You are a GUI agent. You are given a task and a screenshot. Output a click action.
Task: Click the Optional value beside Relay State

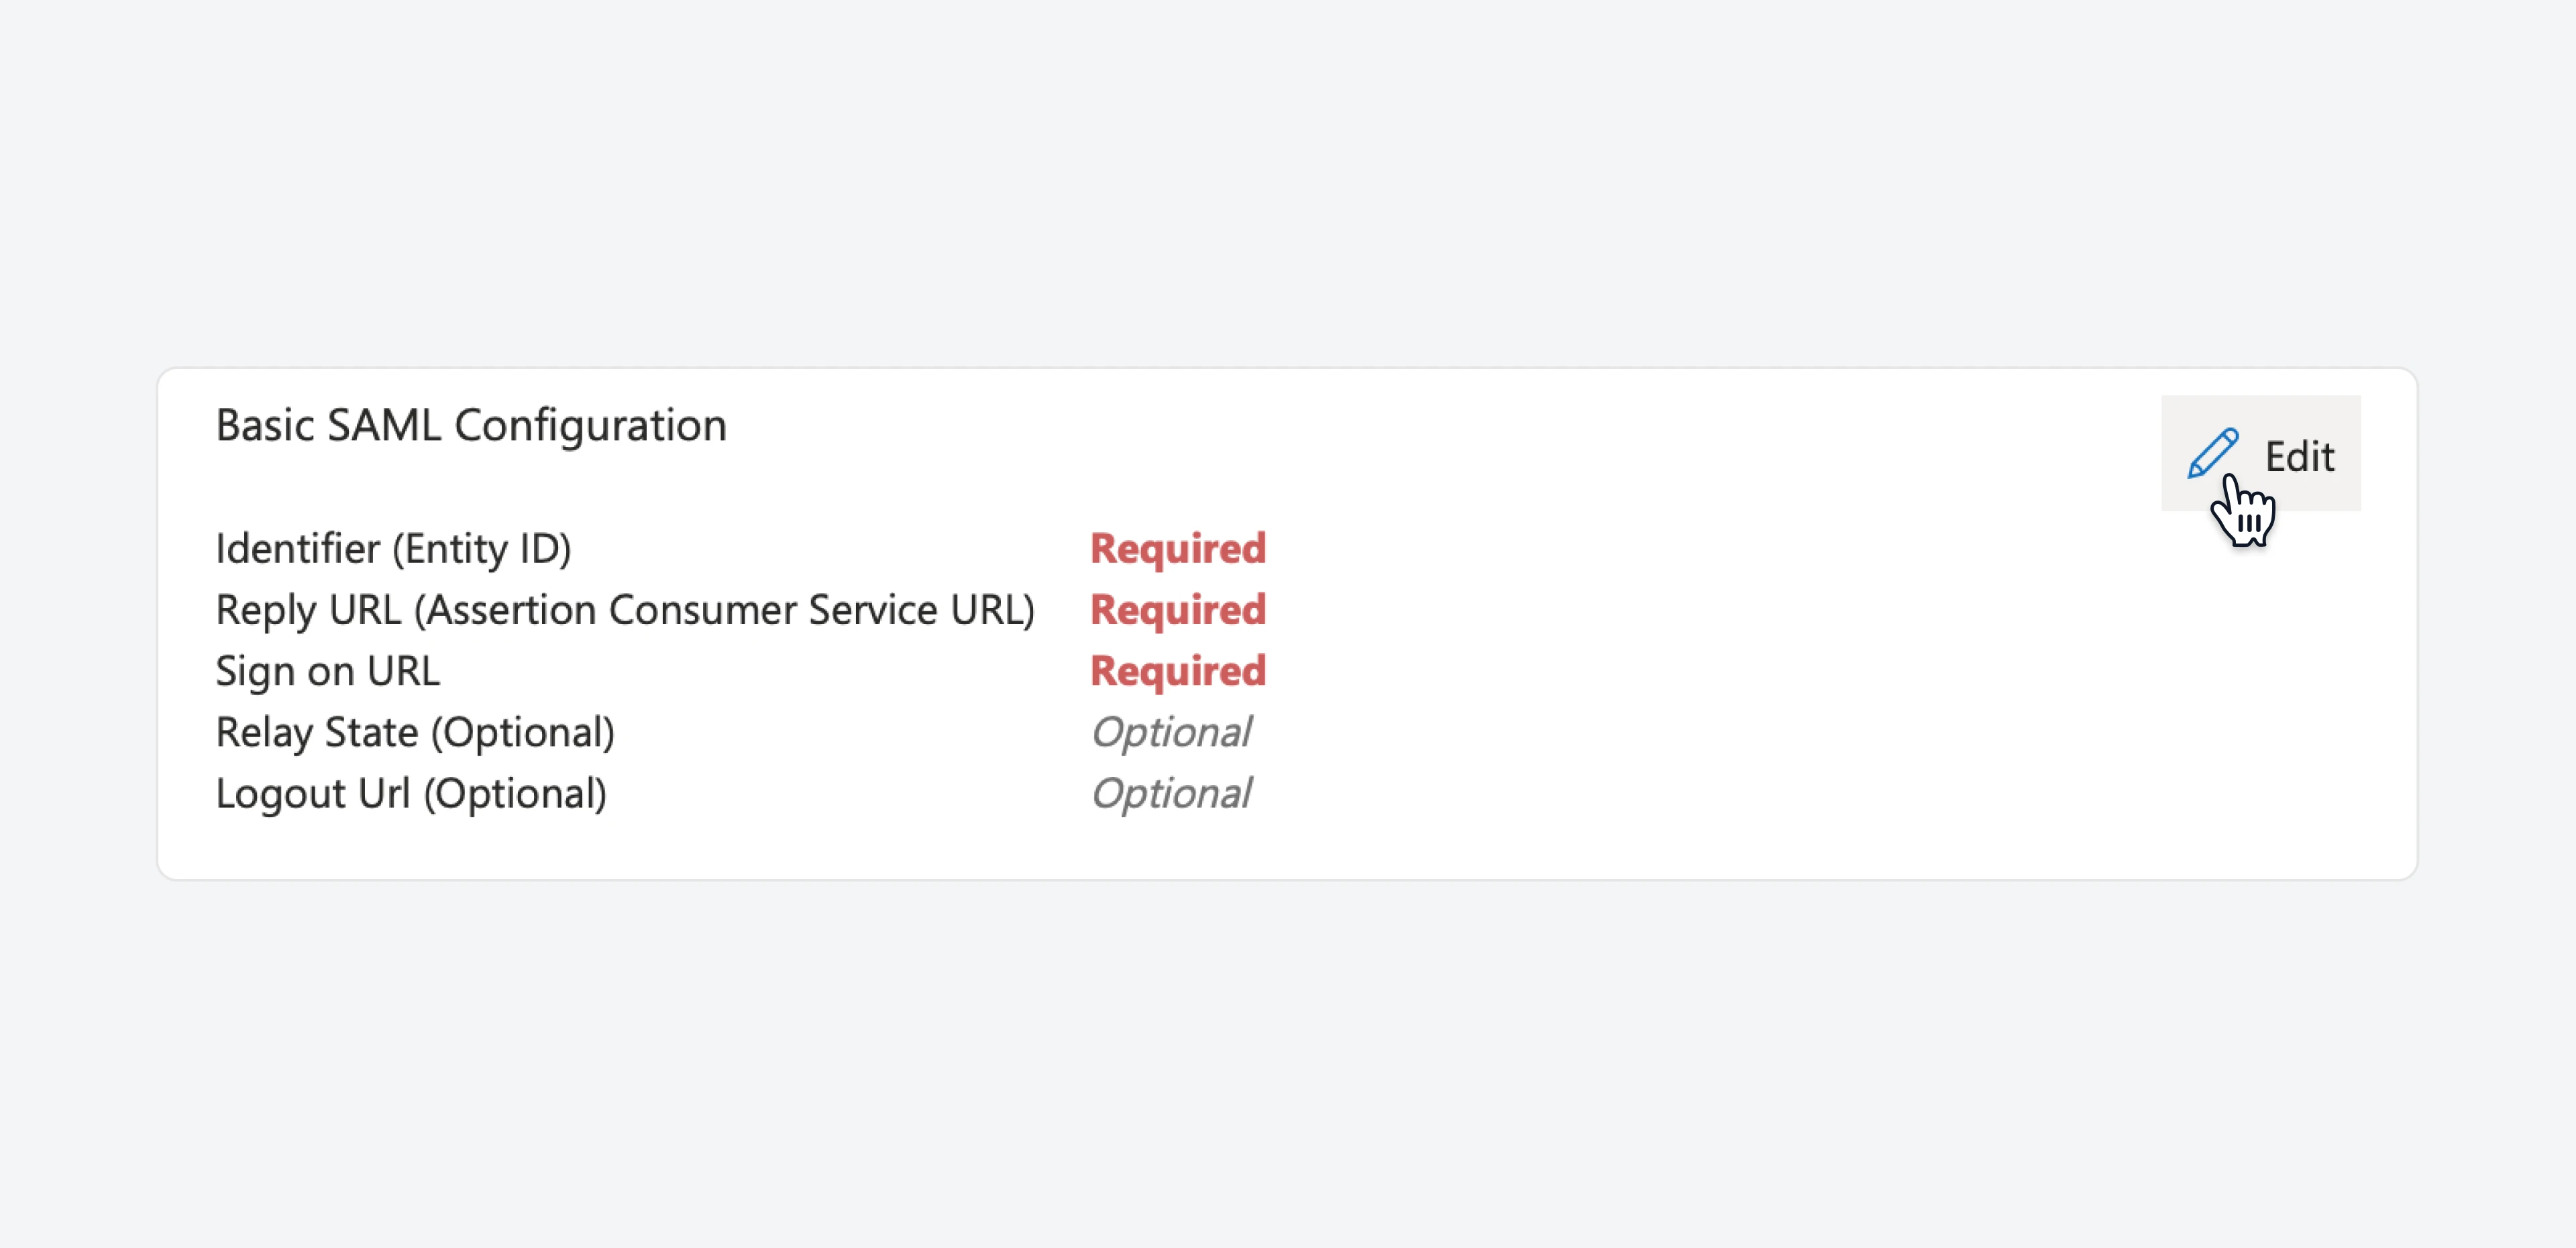pyautogui.click(x=1171, y=733)
